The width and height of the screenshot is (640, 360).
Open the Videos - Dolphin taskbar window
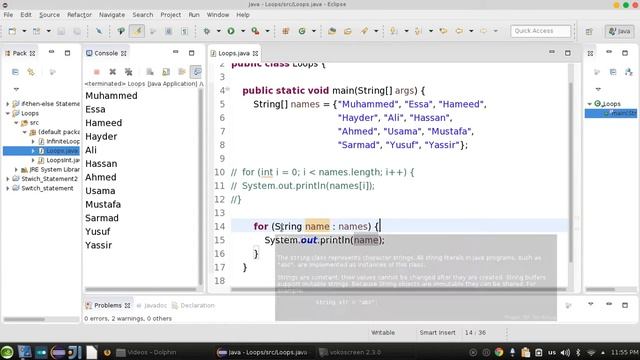pyautogui.click(x=147, y=352)
